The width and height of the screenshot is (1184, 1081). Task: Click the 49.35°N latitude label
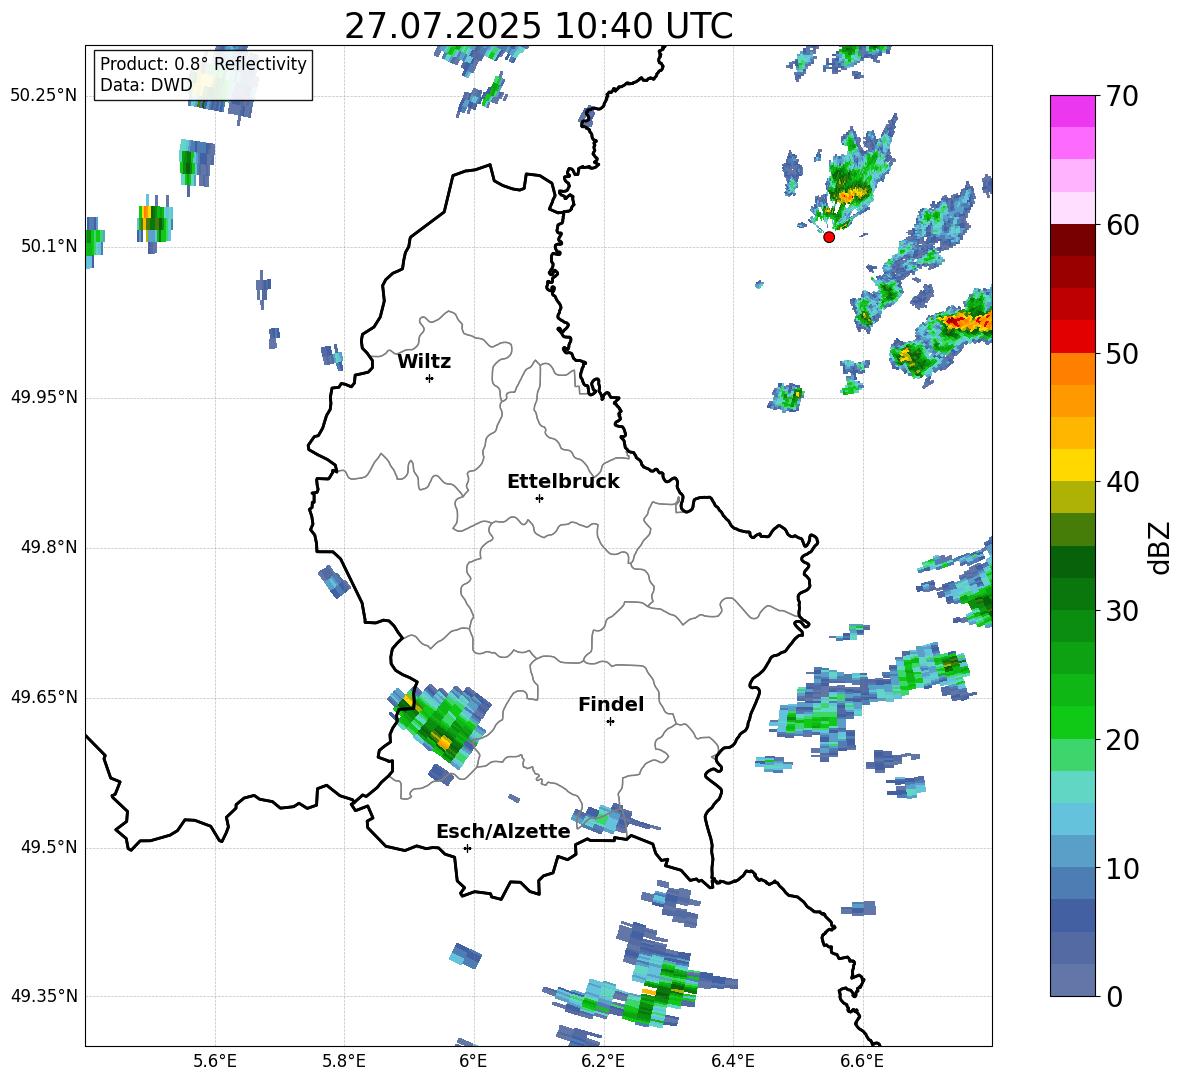click(44, 996)
